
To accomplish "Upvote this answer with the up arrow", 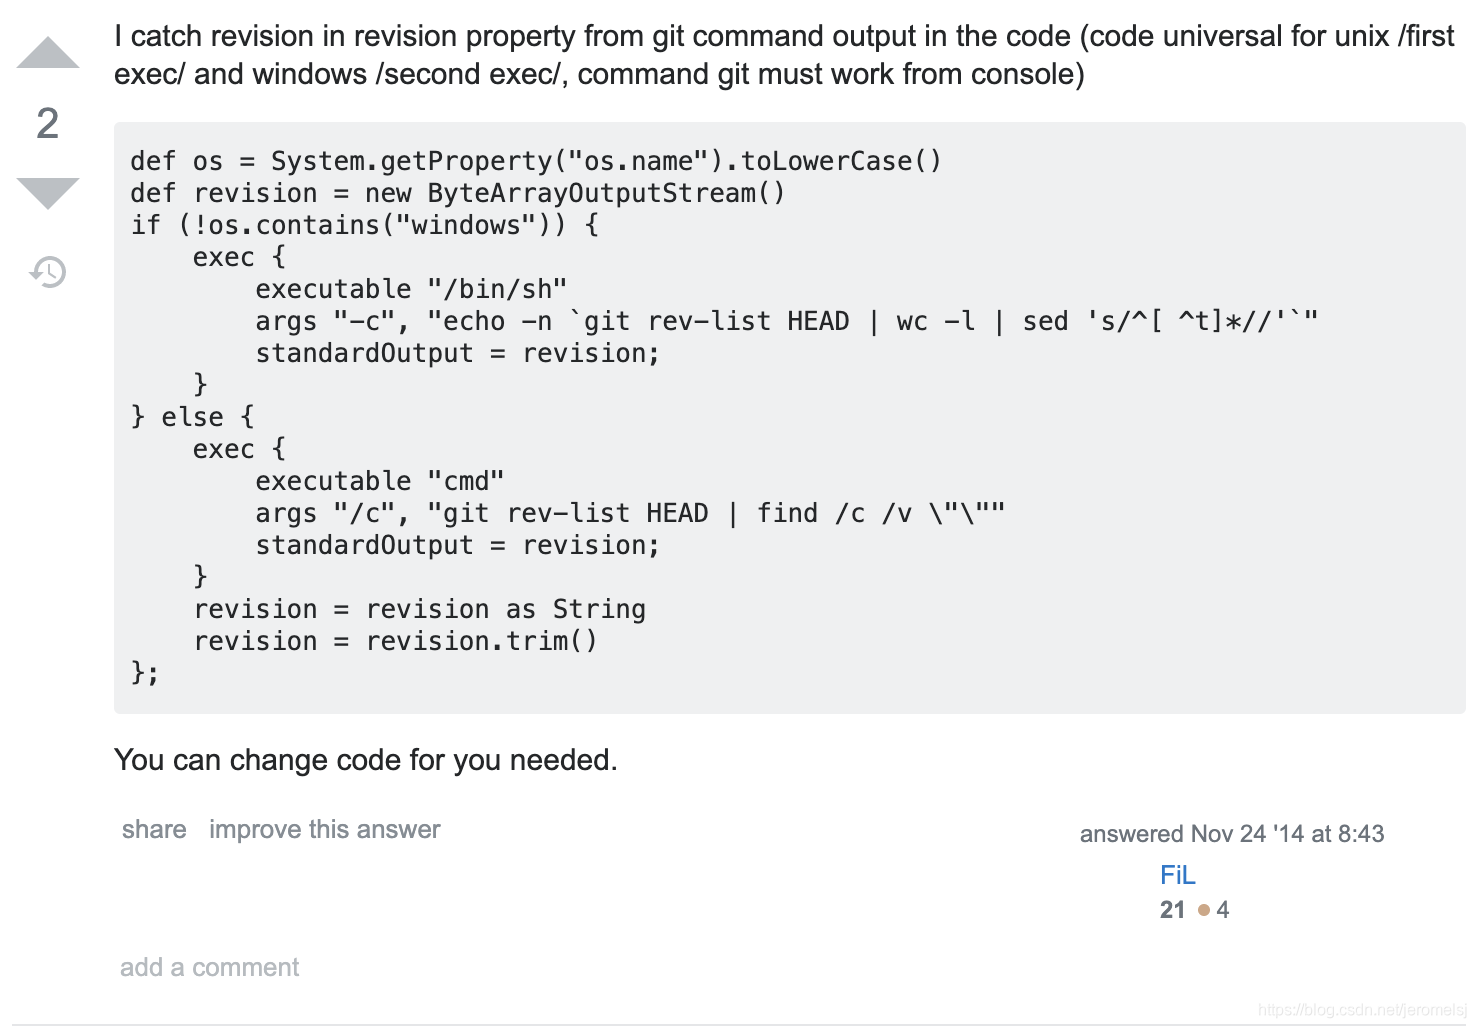I will tap(48, 52).
